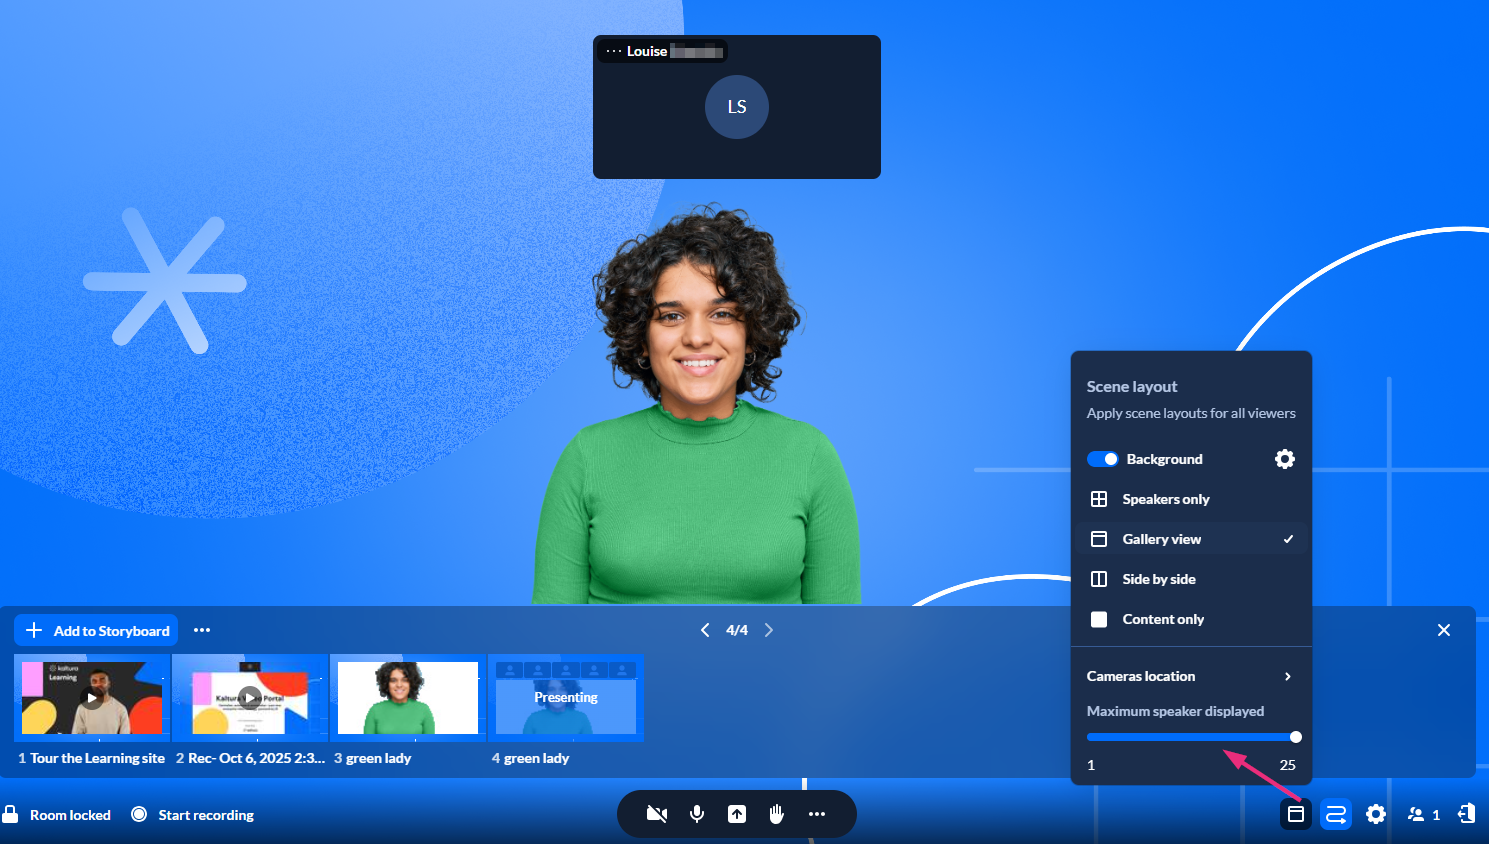Image resolution: width=1489 pixels, height=844 pixels.
Task: Open the participants list
Action: [1423, 815]
